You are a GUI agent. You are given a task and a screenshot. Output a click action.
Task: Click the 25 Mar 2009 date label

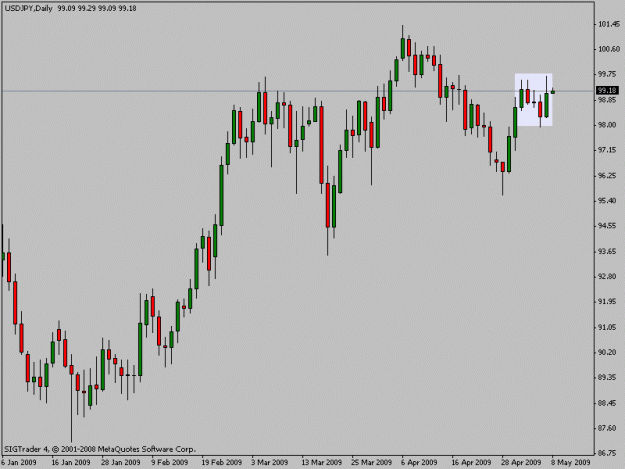[x=371, y=463]
